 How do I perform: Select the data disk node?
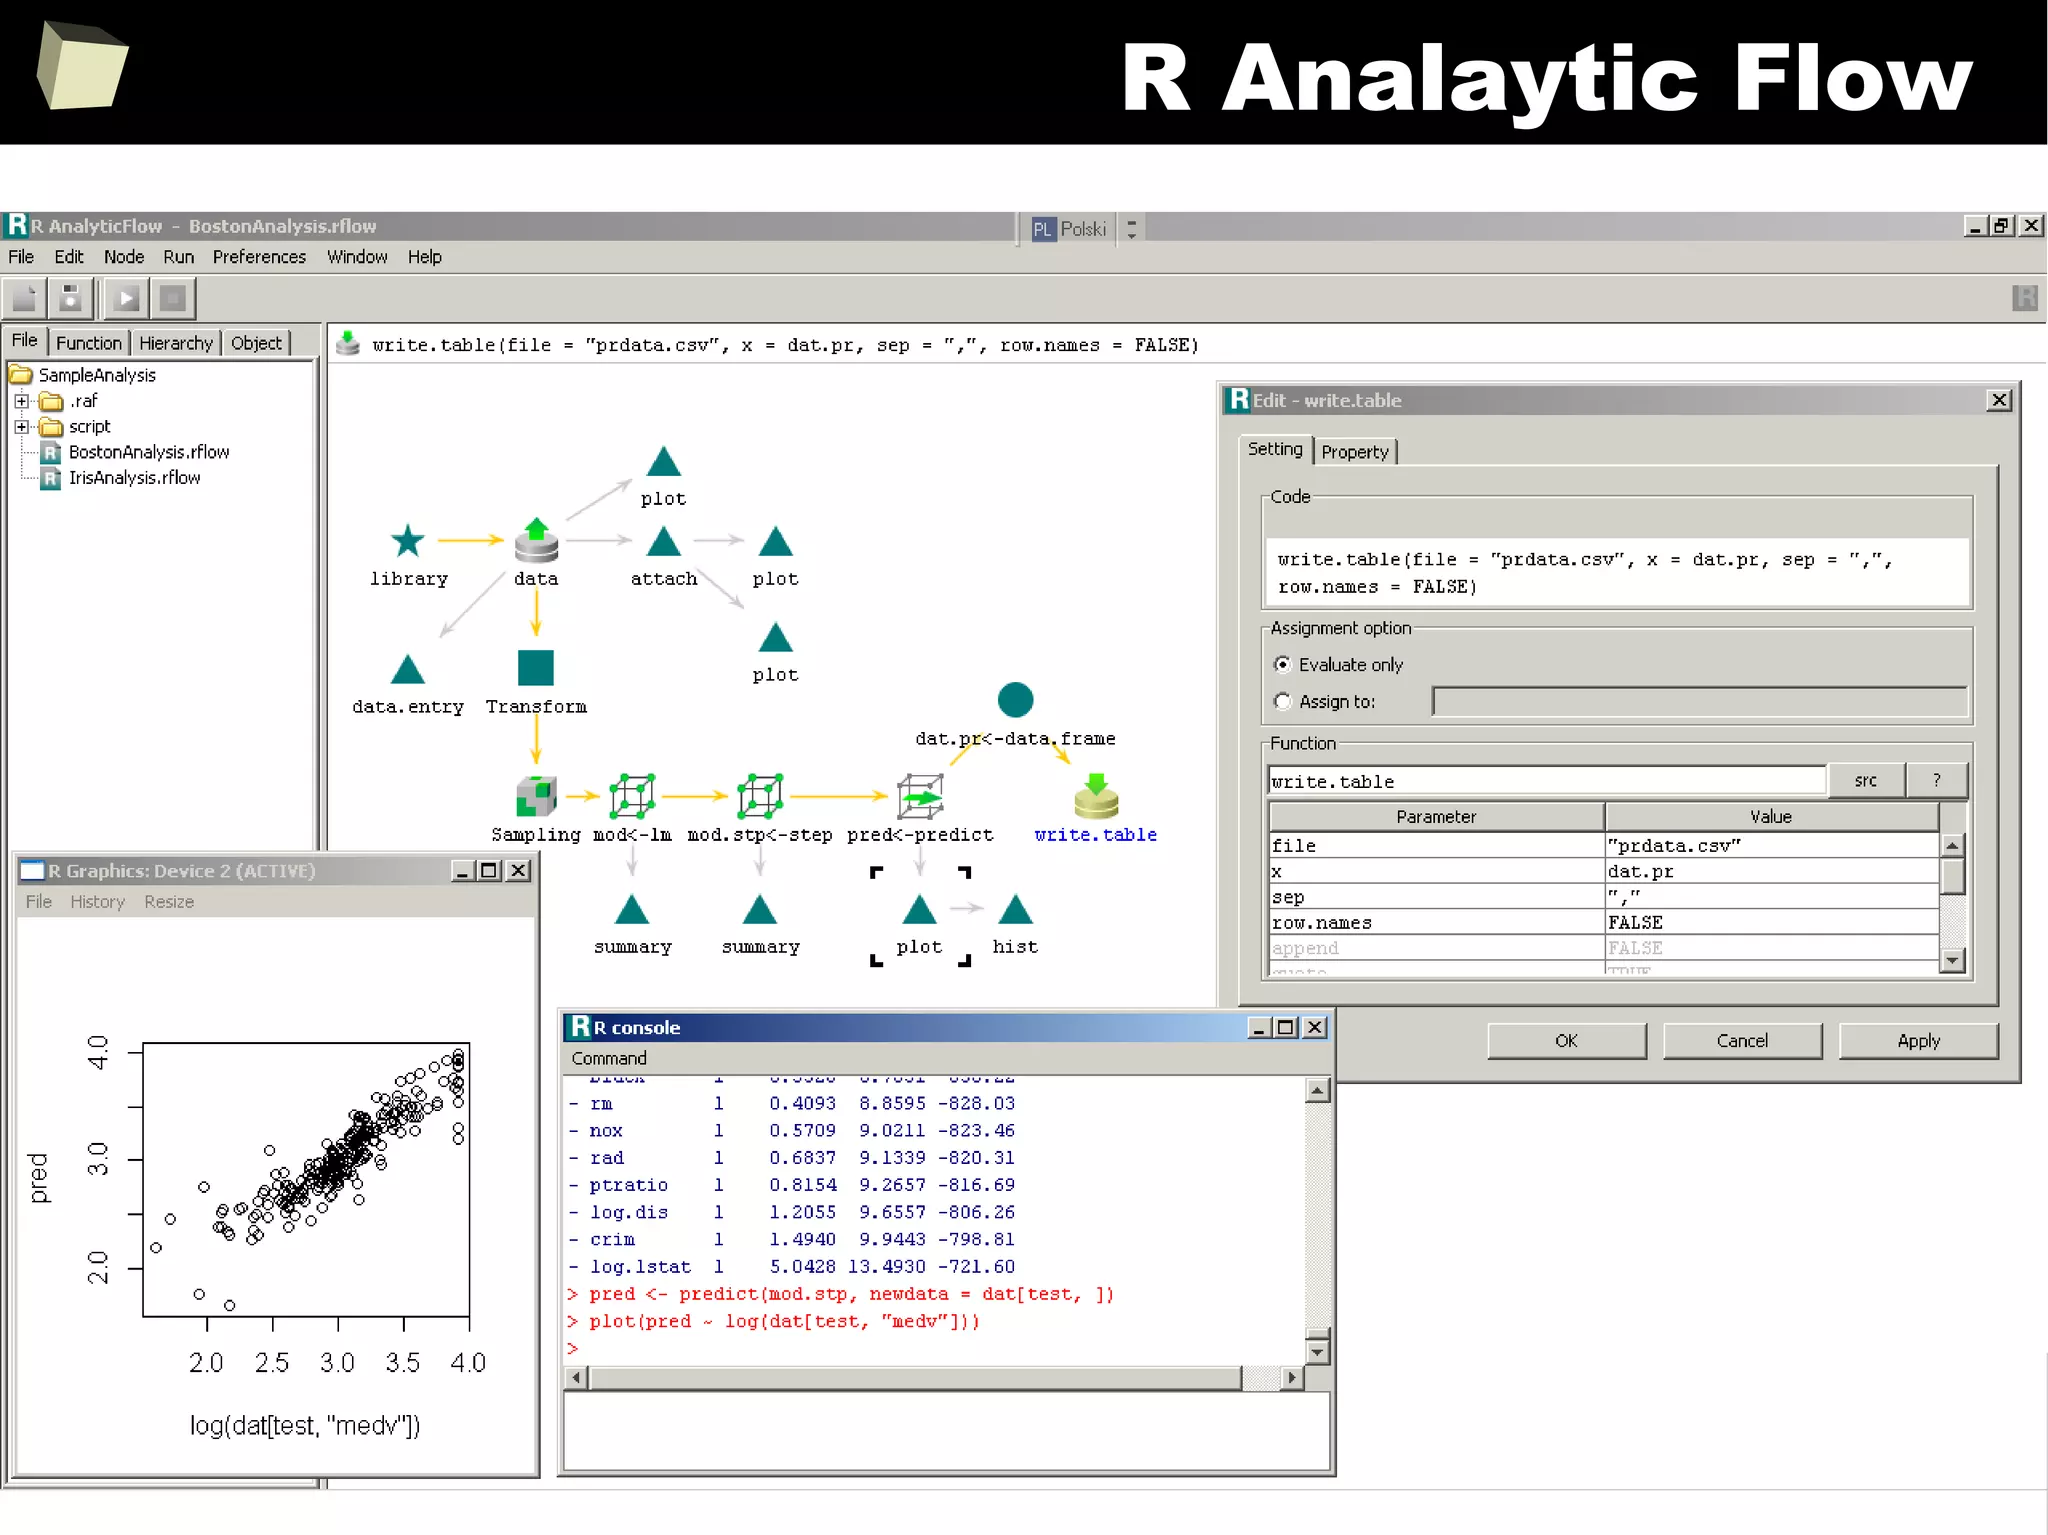(x=536, y=541)
